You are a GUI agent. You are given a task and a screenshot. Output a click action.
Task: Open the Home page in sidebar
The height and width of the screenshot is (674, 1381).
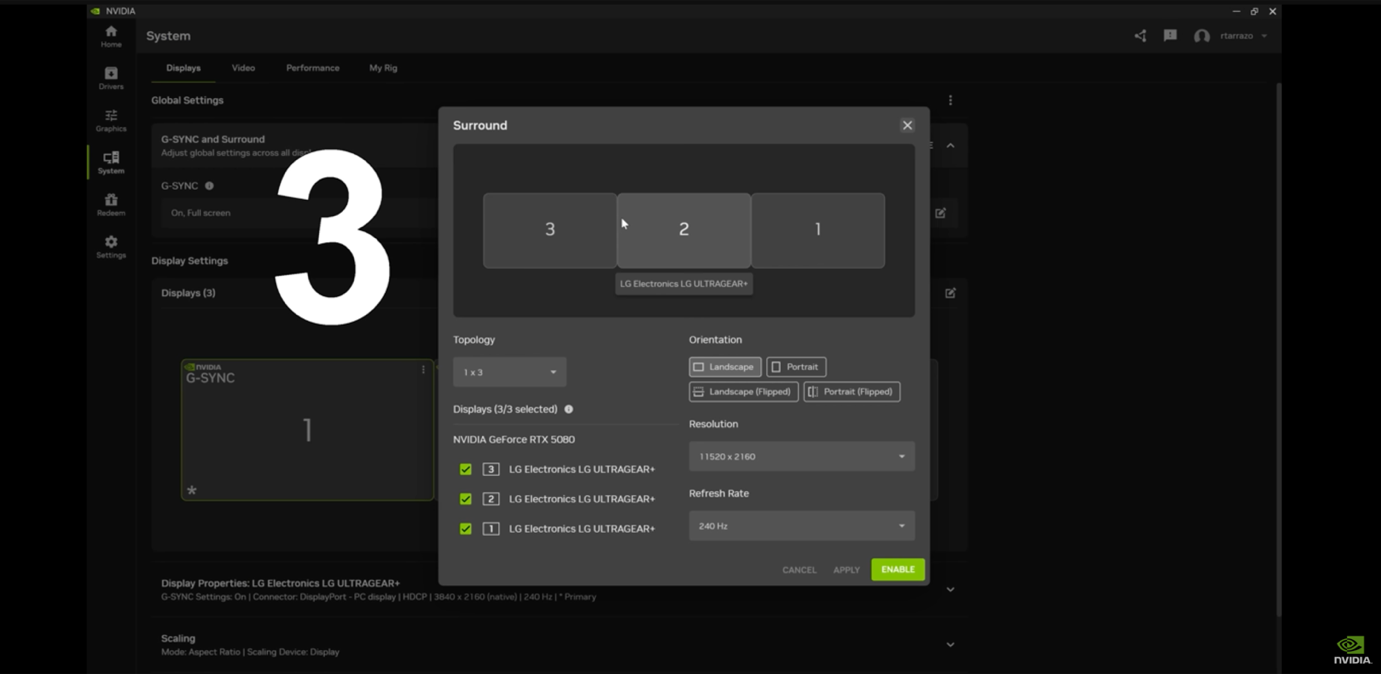[111, 36]
